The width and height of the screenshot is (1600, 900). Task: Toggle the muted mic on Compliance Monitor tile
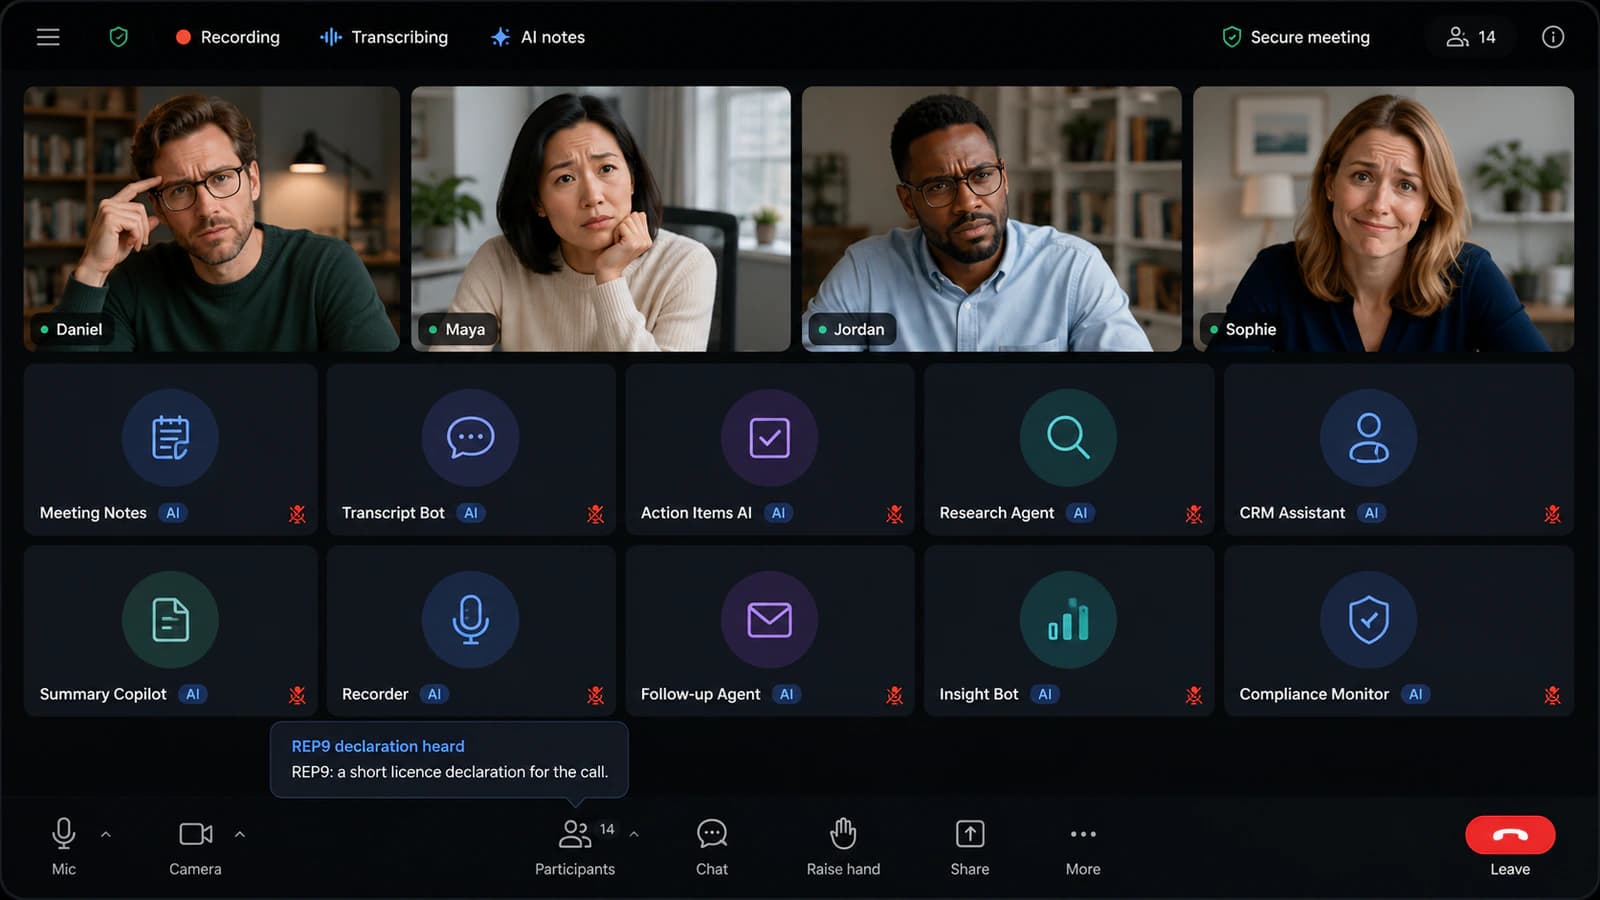1552,695
